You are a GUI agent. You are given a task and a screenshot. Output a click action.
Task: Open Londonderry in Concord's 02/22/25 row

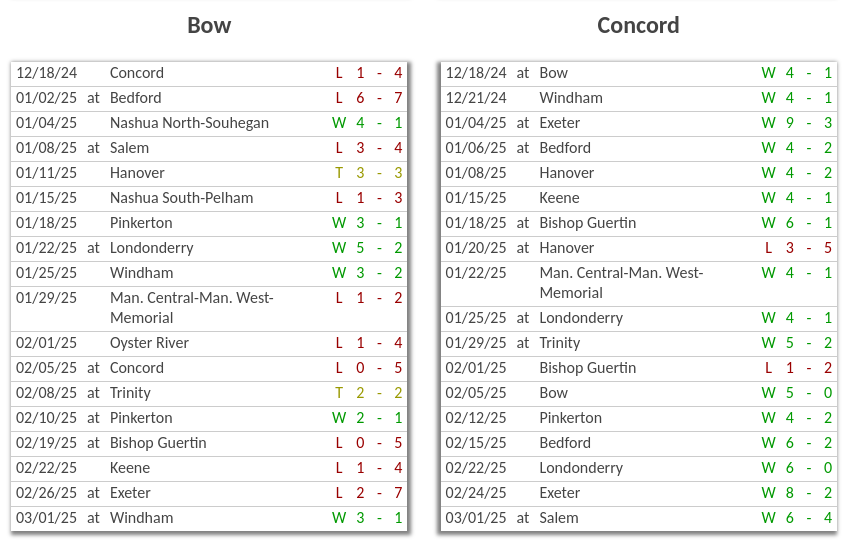[x=581, y=468]
